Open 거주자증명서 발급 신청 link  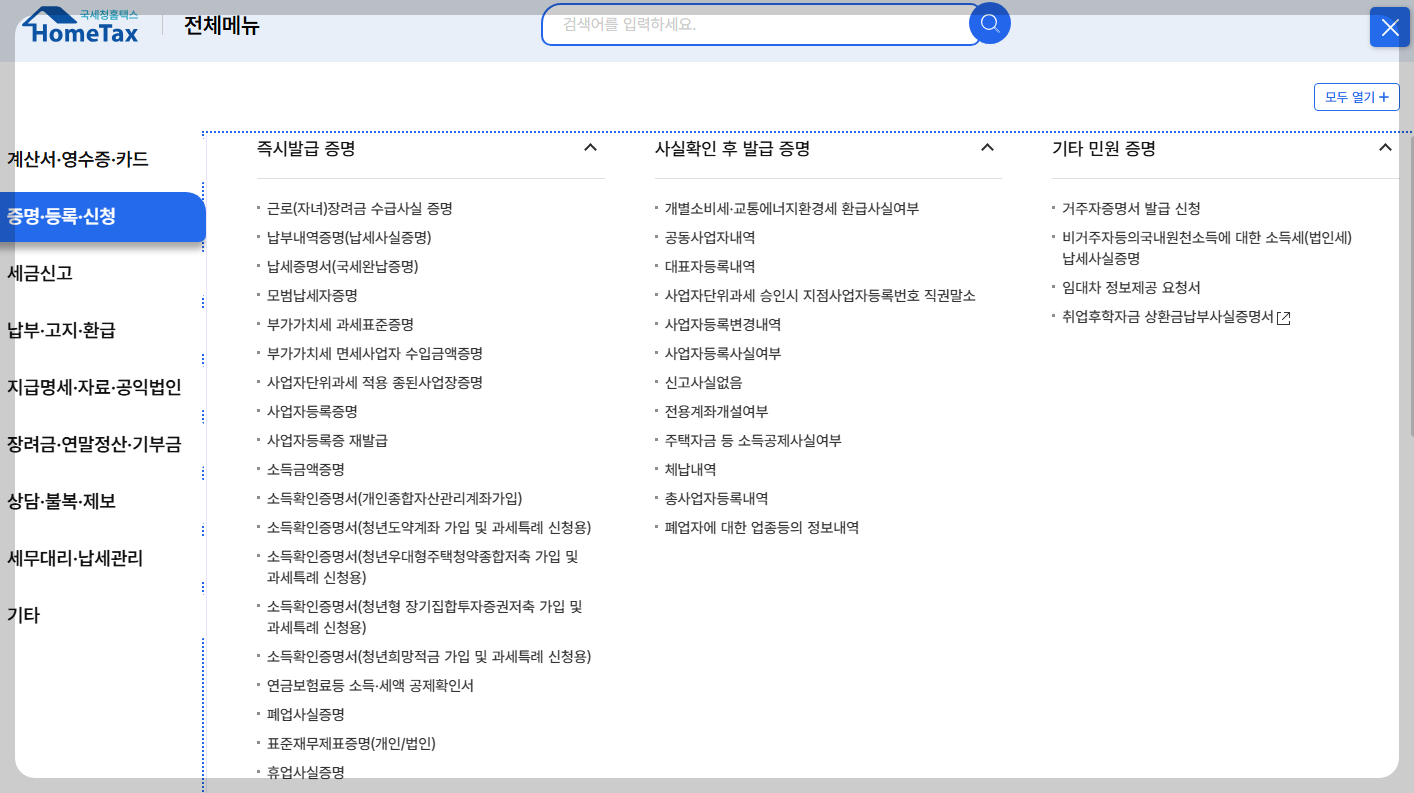[1131, 209]
